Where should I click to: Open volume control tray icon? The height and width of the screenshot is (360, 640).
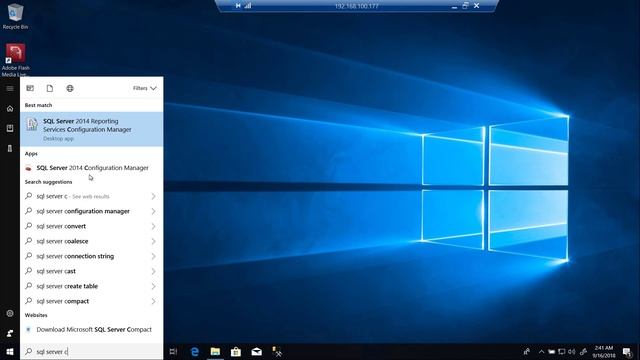pyautogui.click(x=572, y=351)
